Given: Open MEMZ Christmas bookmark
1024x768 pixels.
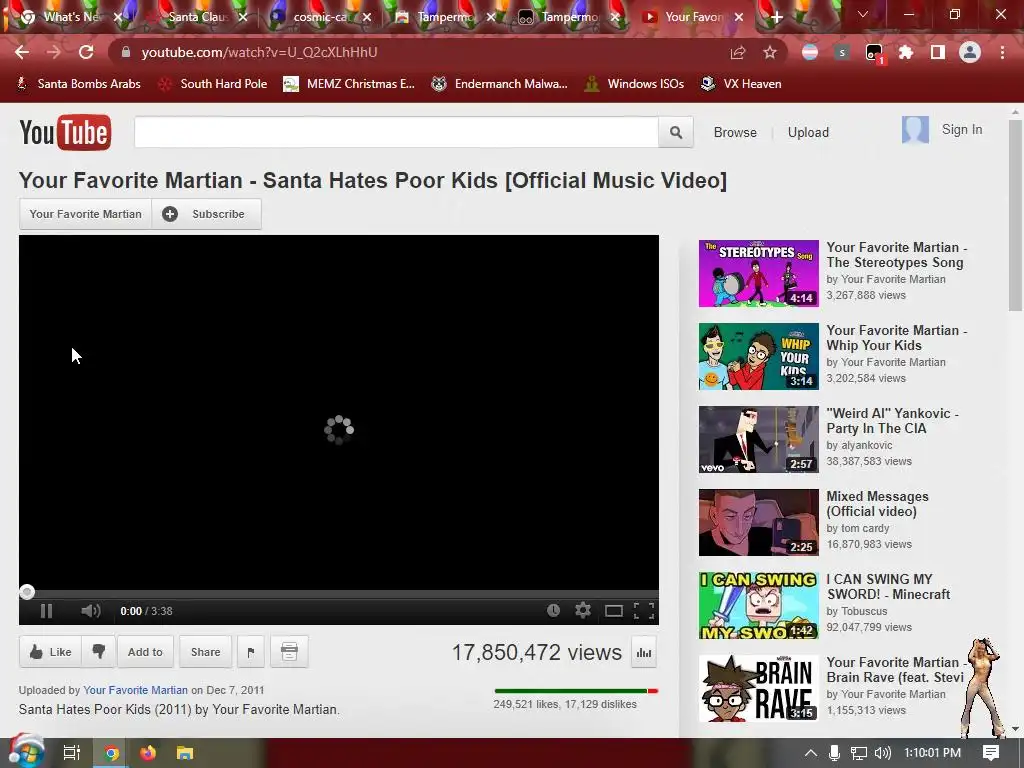Looking at the screenshot, I should (x=349, y=84).
